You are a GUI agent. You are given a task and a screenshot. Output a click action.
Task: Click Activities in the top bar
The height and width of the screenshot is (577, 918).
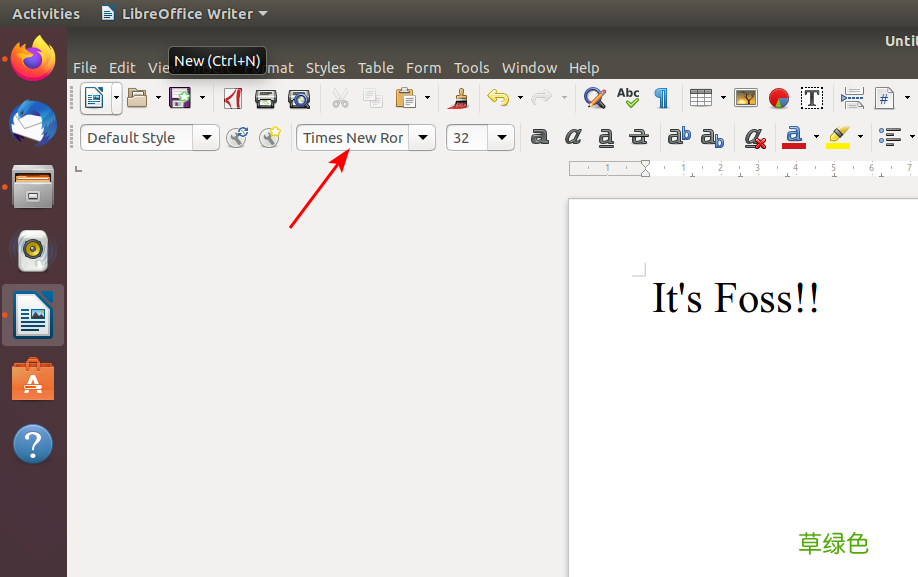(x=46, y=14)
